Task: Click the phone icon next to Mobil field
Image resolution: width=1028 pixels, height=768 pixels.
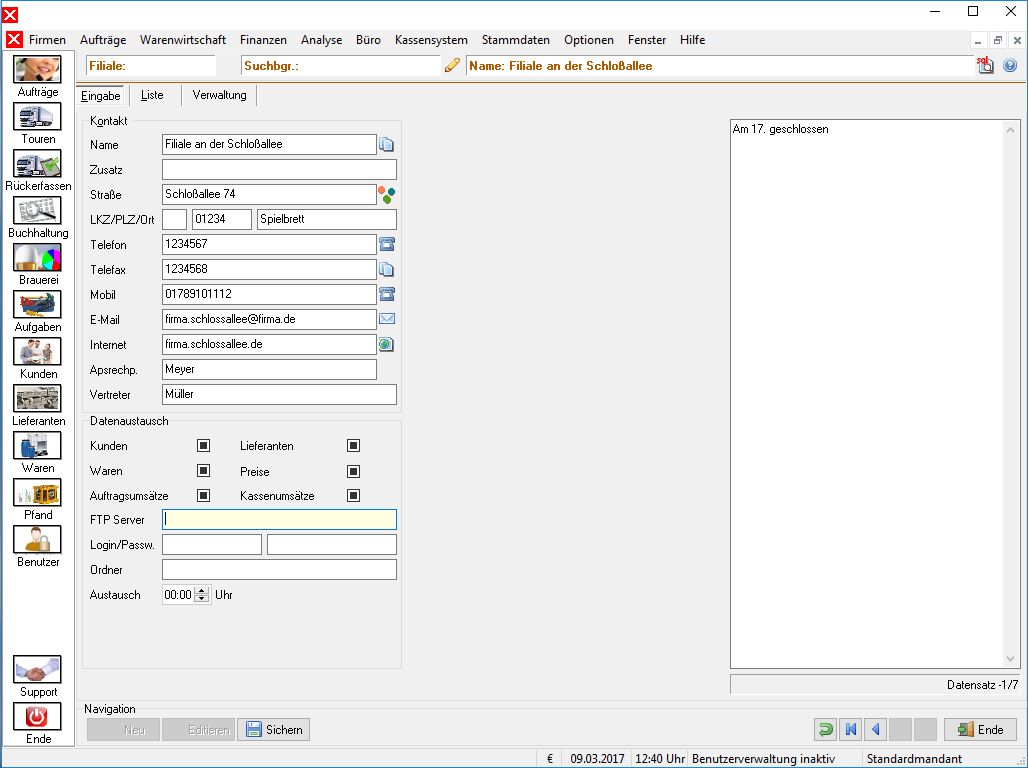Action: 387,294
